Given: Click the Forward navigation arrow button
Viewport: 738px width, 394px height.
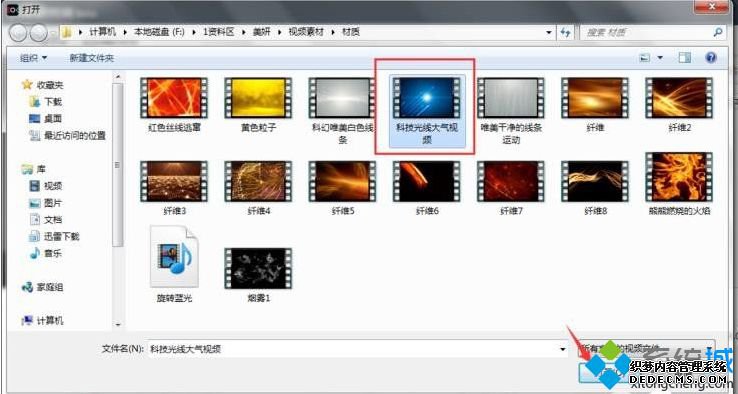Looking at the screenshot, I should 39,32.
